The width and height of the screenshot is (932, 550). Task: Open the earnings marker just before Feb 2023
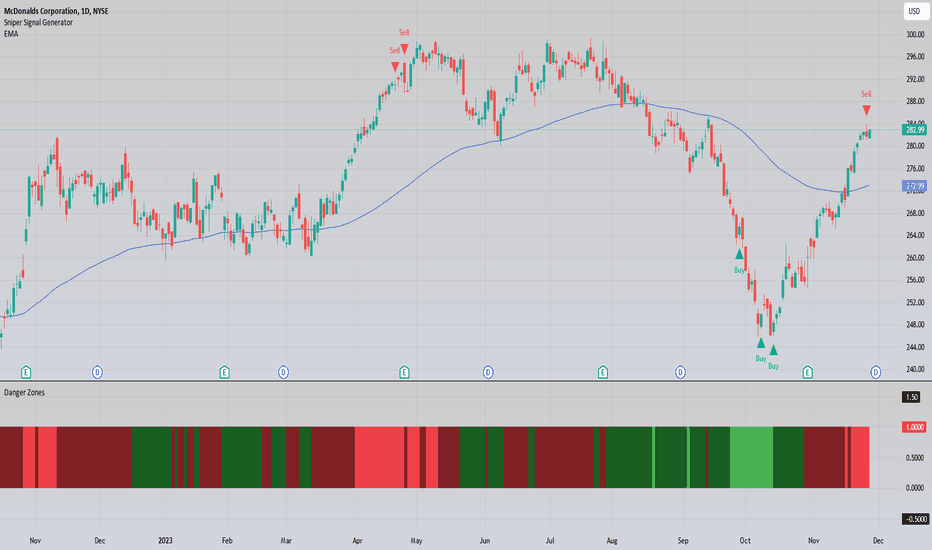225,372
